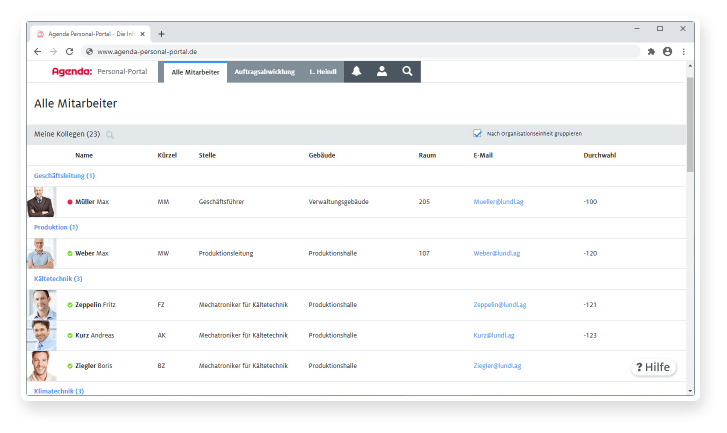
Task: Click the Mueller@lundl.ag email link
Action: 499,202
